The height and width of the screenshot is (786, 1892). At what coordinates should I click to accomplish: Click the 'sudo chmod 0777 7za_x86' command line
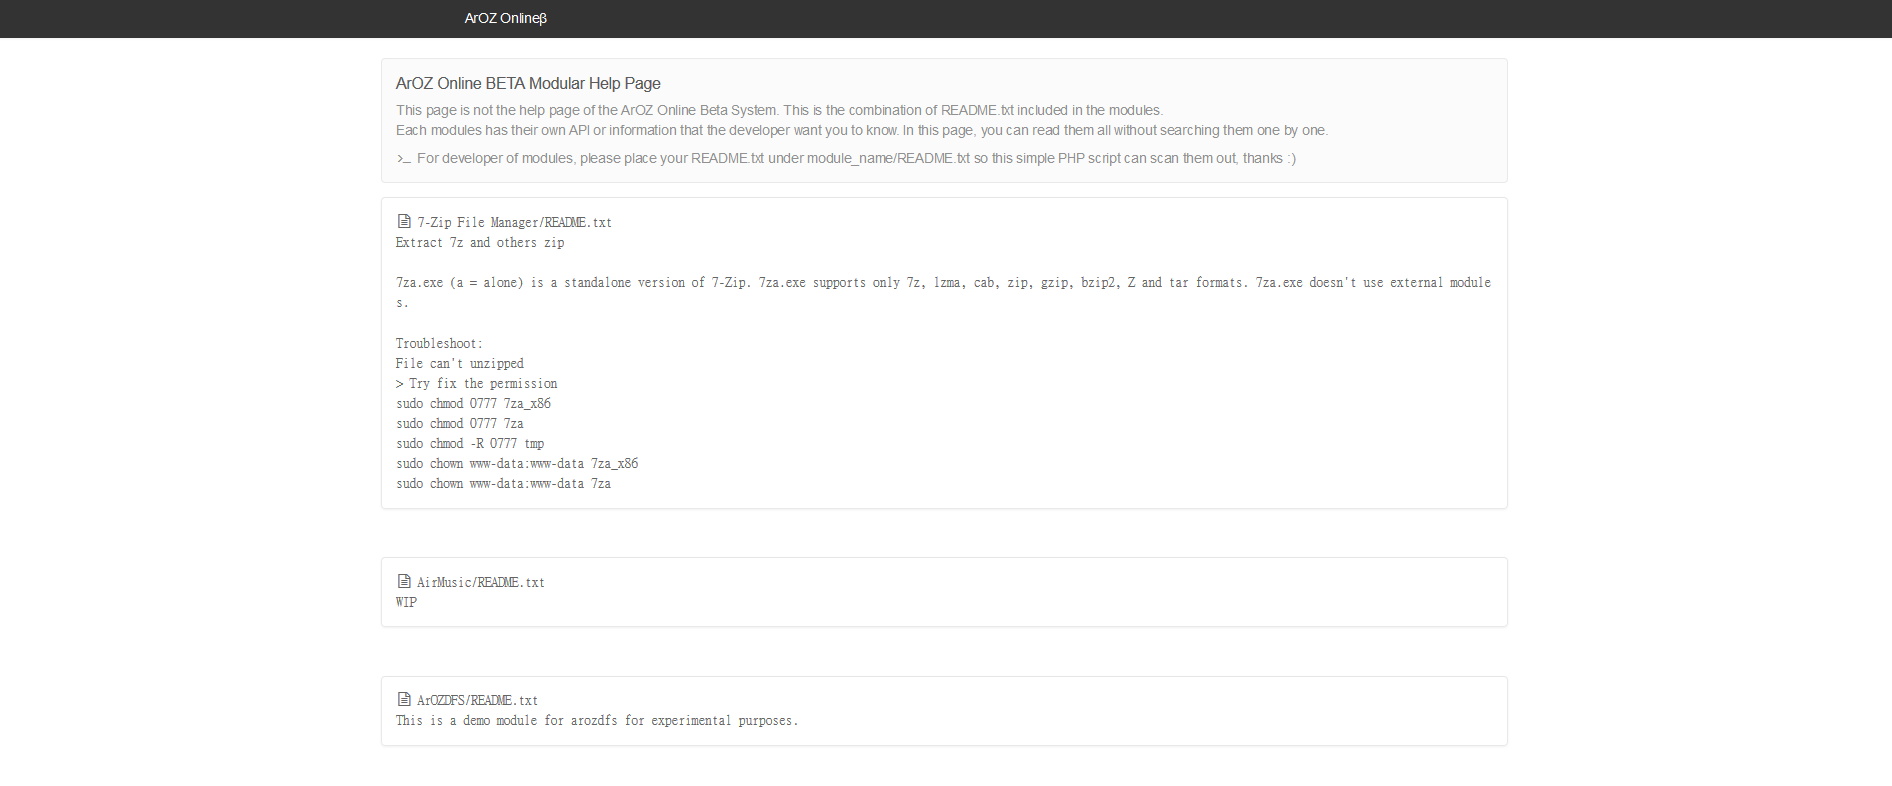click(x=473, y=404)
